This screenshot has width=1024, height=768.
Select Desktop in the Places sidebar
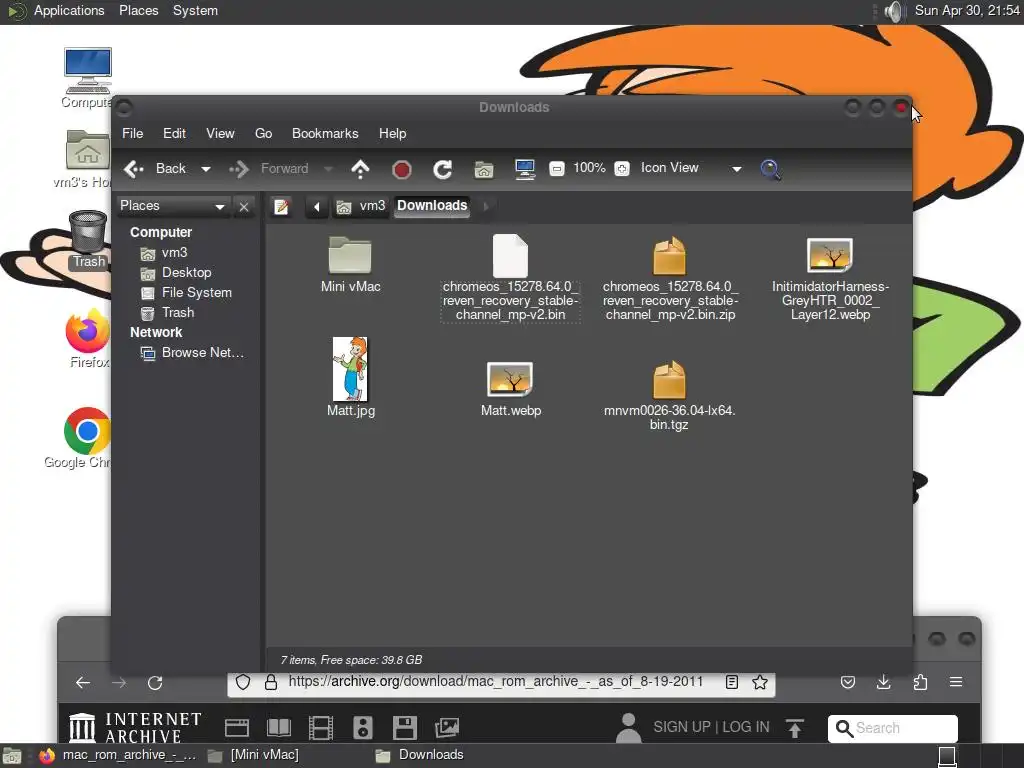[x=176, y=272]
